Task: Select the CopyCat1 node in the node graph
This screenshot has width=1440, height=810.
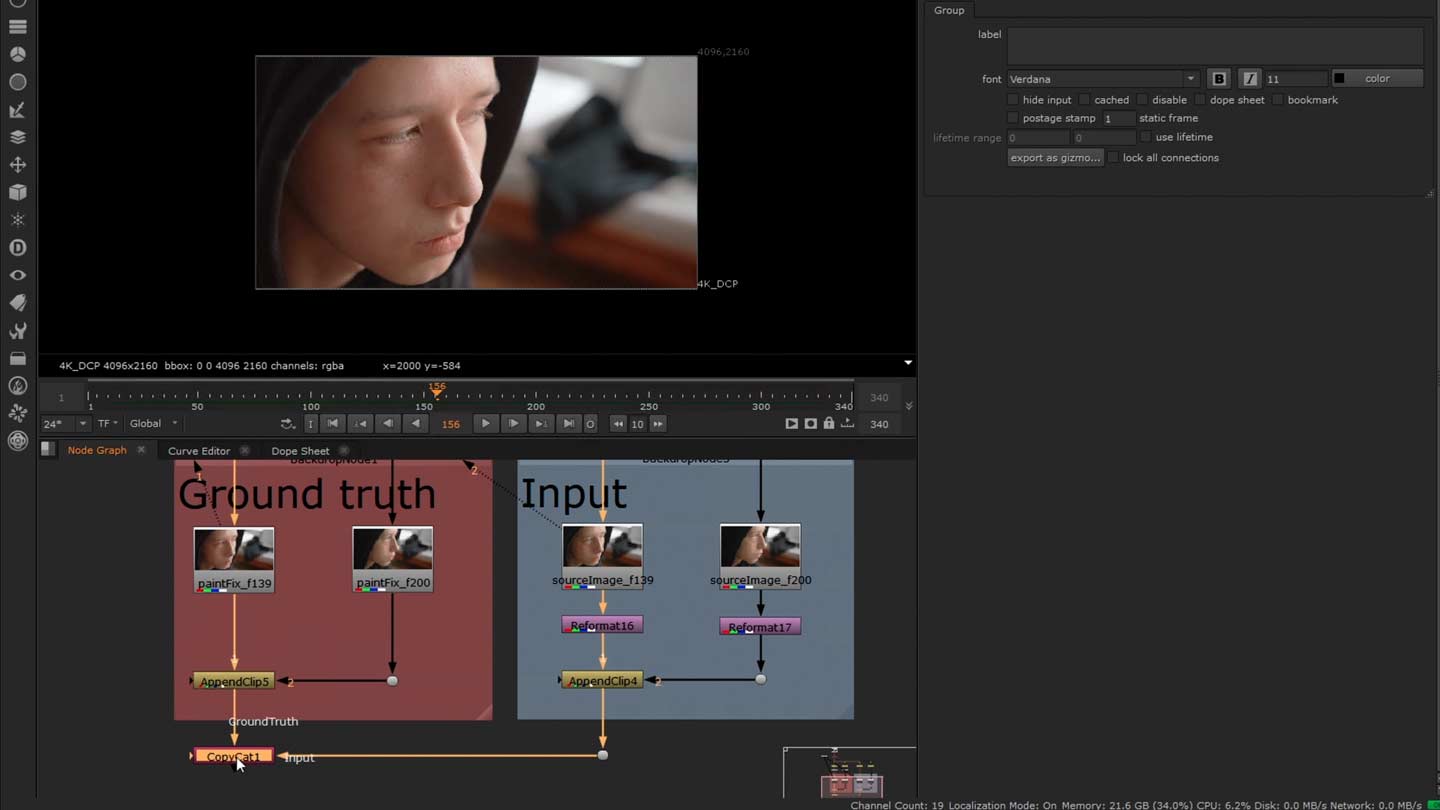Action: coord(233,756)
